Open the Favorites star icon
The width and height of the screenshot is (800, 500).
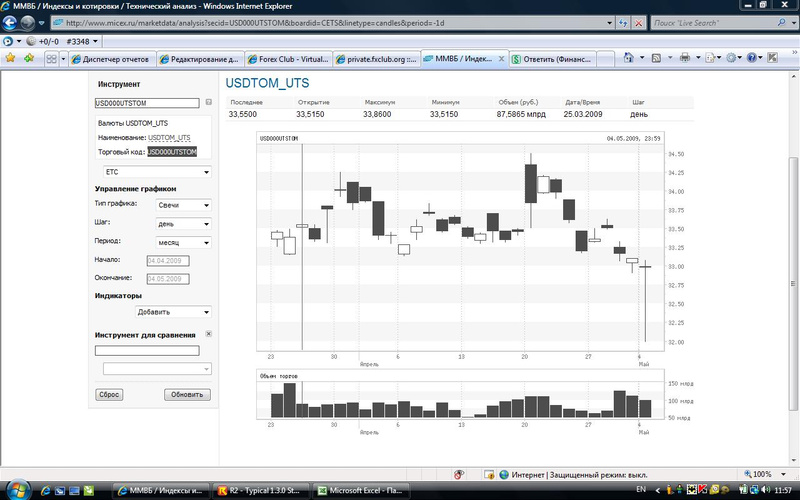click(12, 59)
